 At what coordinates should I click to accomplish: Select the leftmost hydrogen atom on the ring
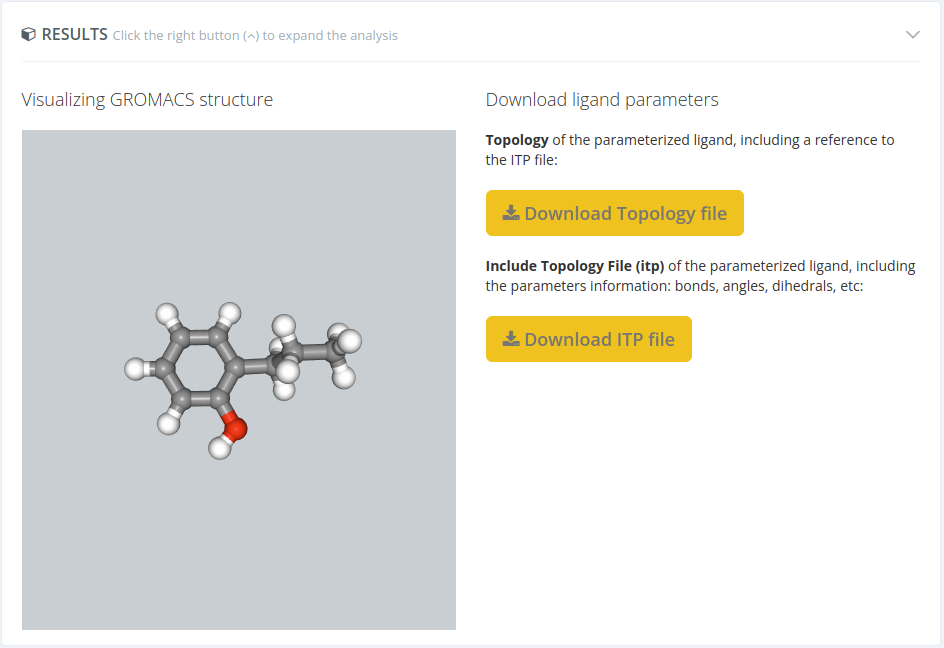pos(135,369)
